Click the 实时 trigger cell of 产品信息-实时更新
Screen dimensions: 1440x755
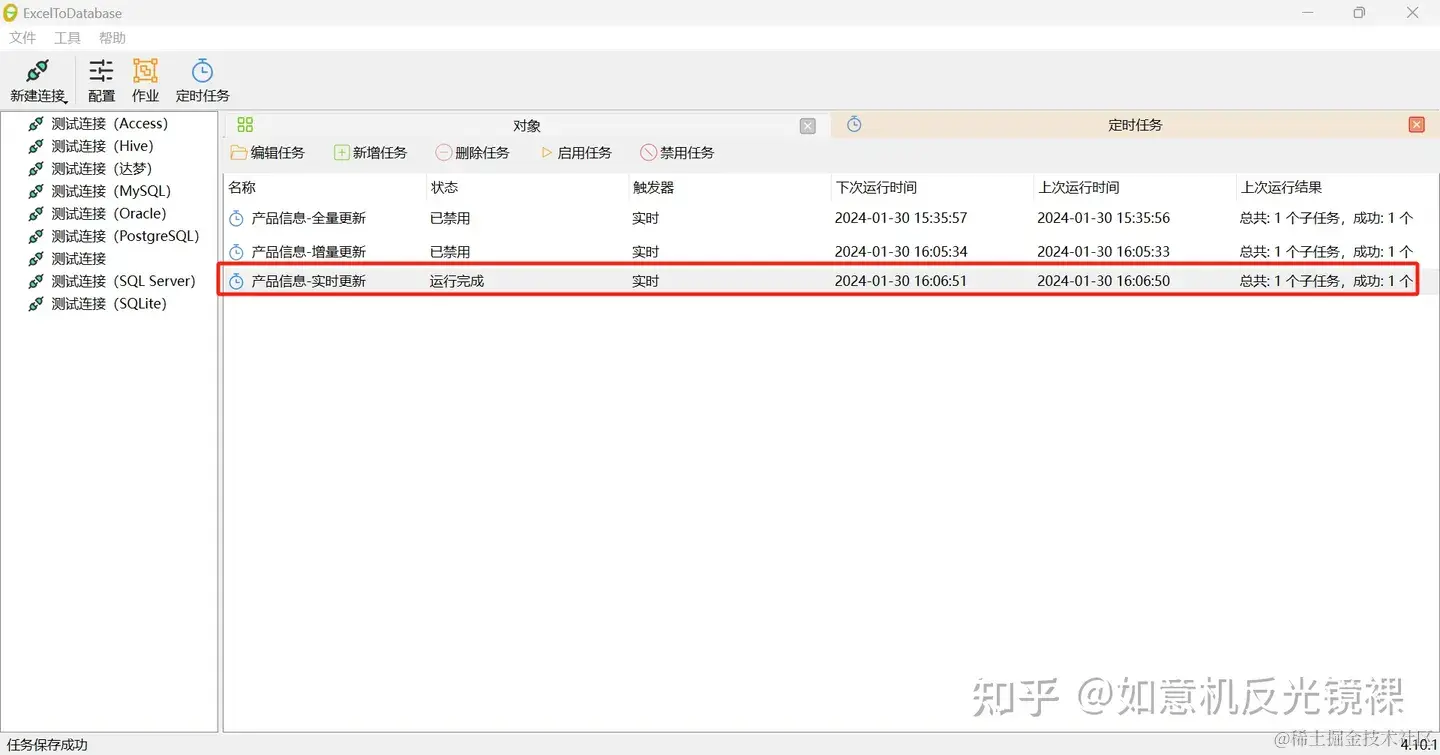click(x=646, y=282)
